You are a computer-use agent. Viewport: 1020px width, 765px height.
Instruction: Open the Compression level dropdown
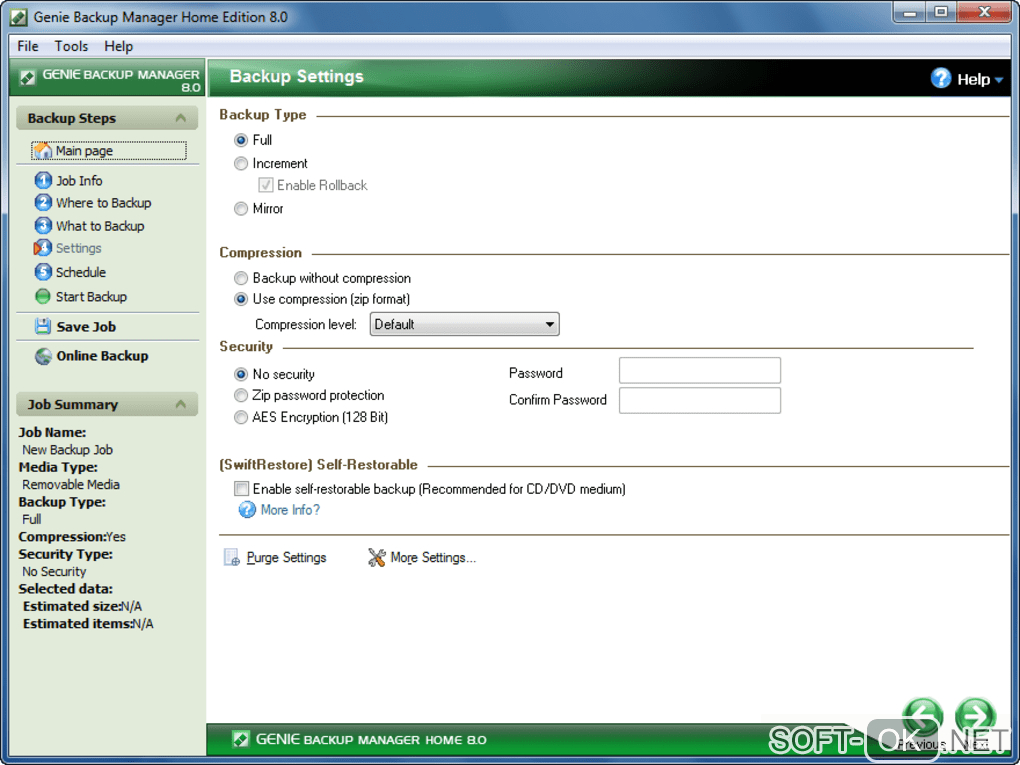click(x=464, y=324)
